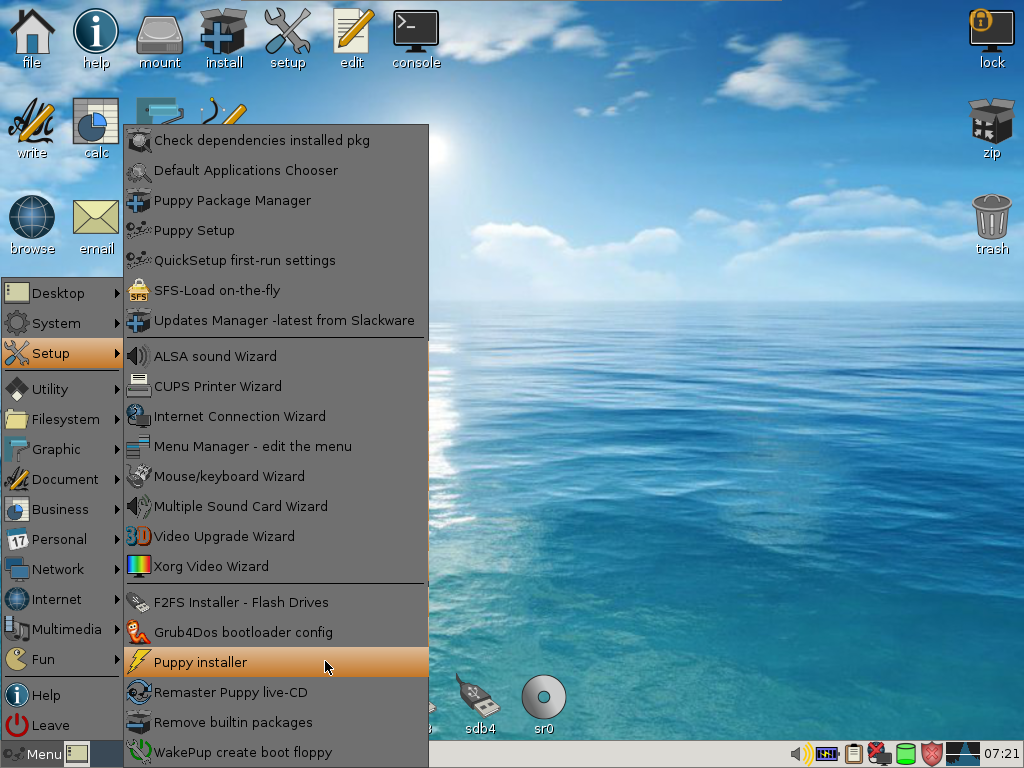Open F2FS Installer - Flash Drives

pos(276,603)
